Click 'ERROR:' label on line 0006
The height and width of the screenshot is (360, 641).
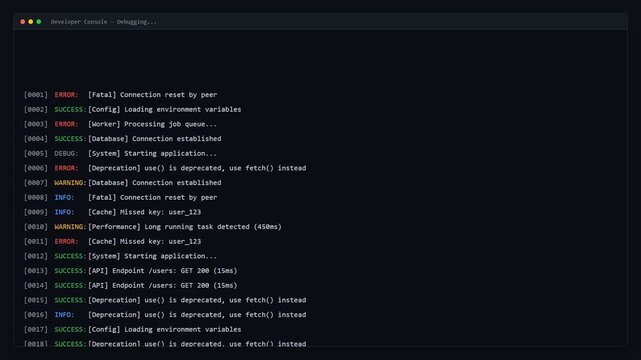pyautogui.click(x=66, y=168)
